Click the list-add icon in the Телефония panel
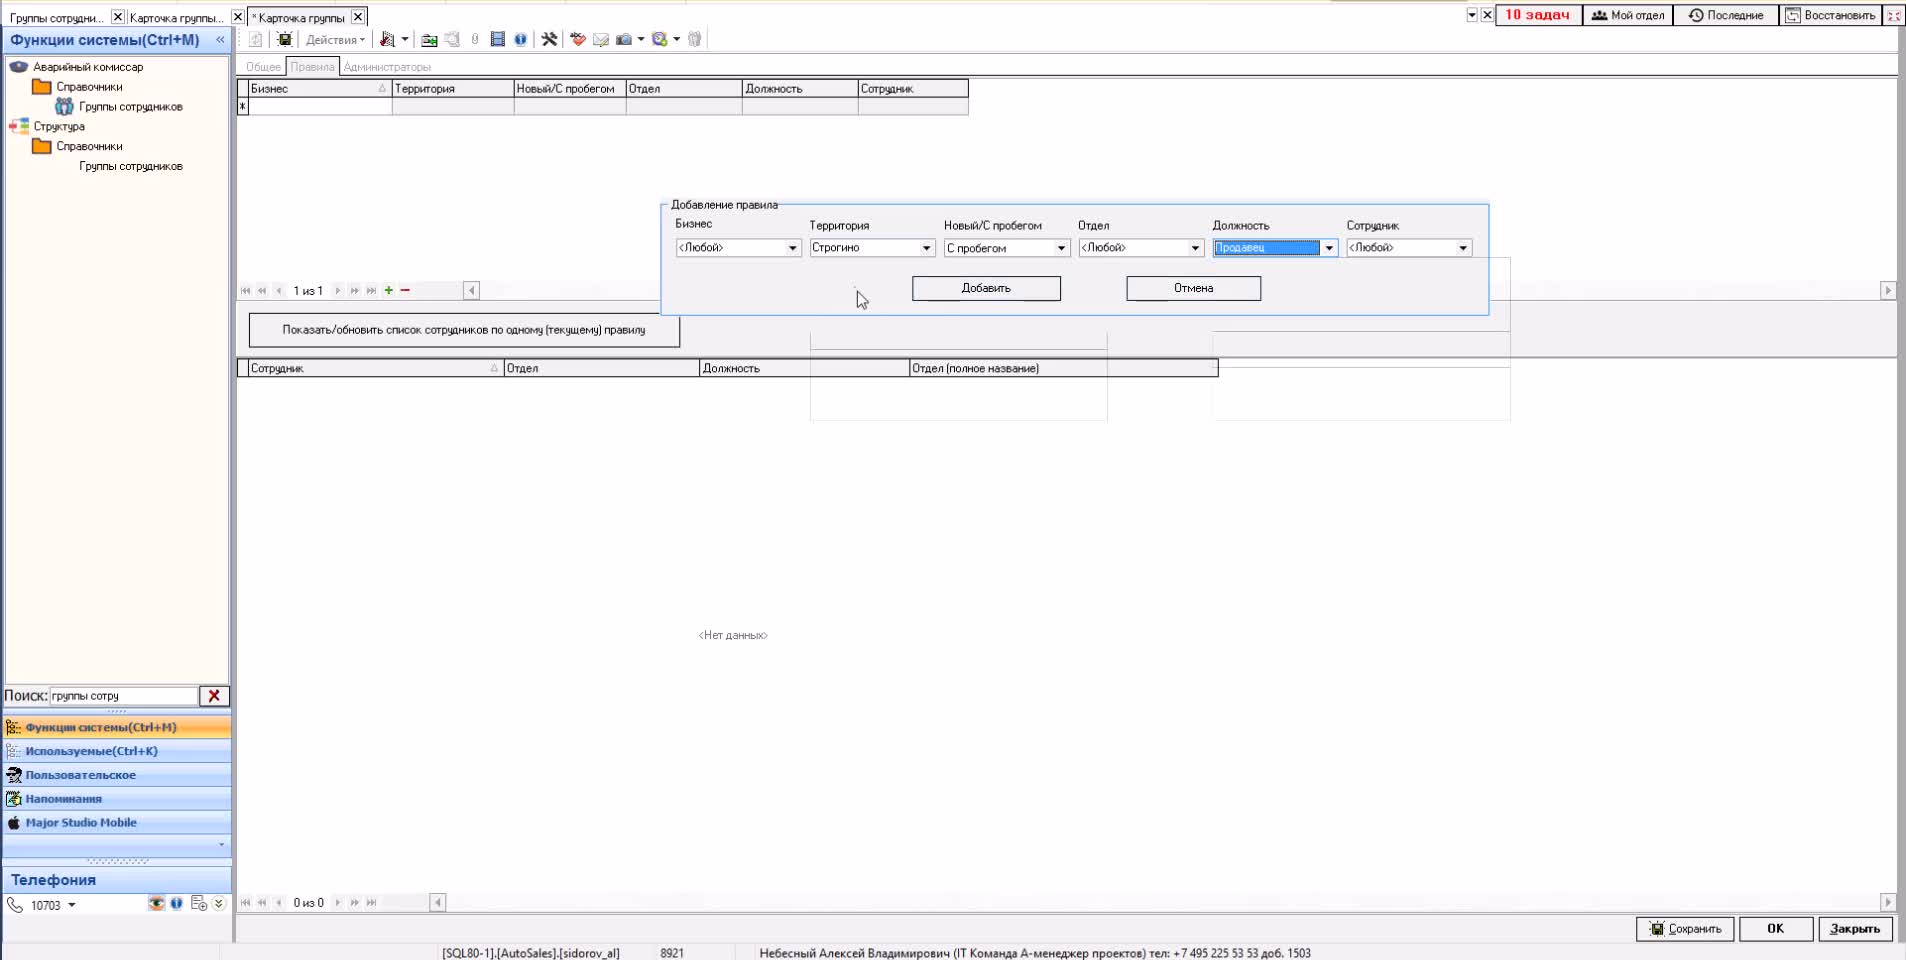Viewport: 1906px width, 960px height. pos(199,903)
